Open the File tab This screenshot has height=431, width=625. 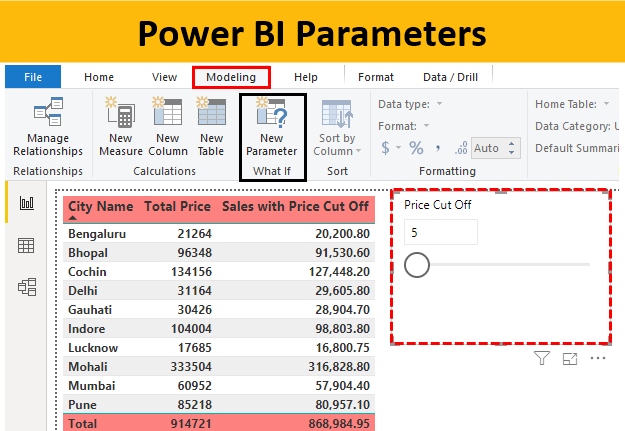click(x=33, y=77)
